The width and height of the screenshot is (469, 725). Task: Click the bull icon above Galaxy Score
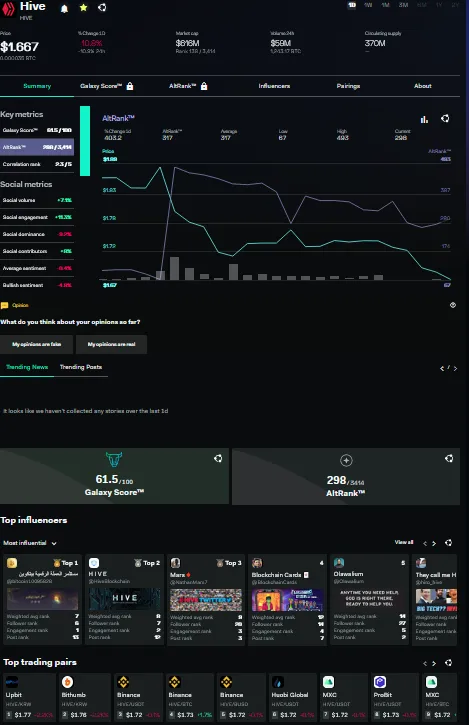(114, 460)
